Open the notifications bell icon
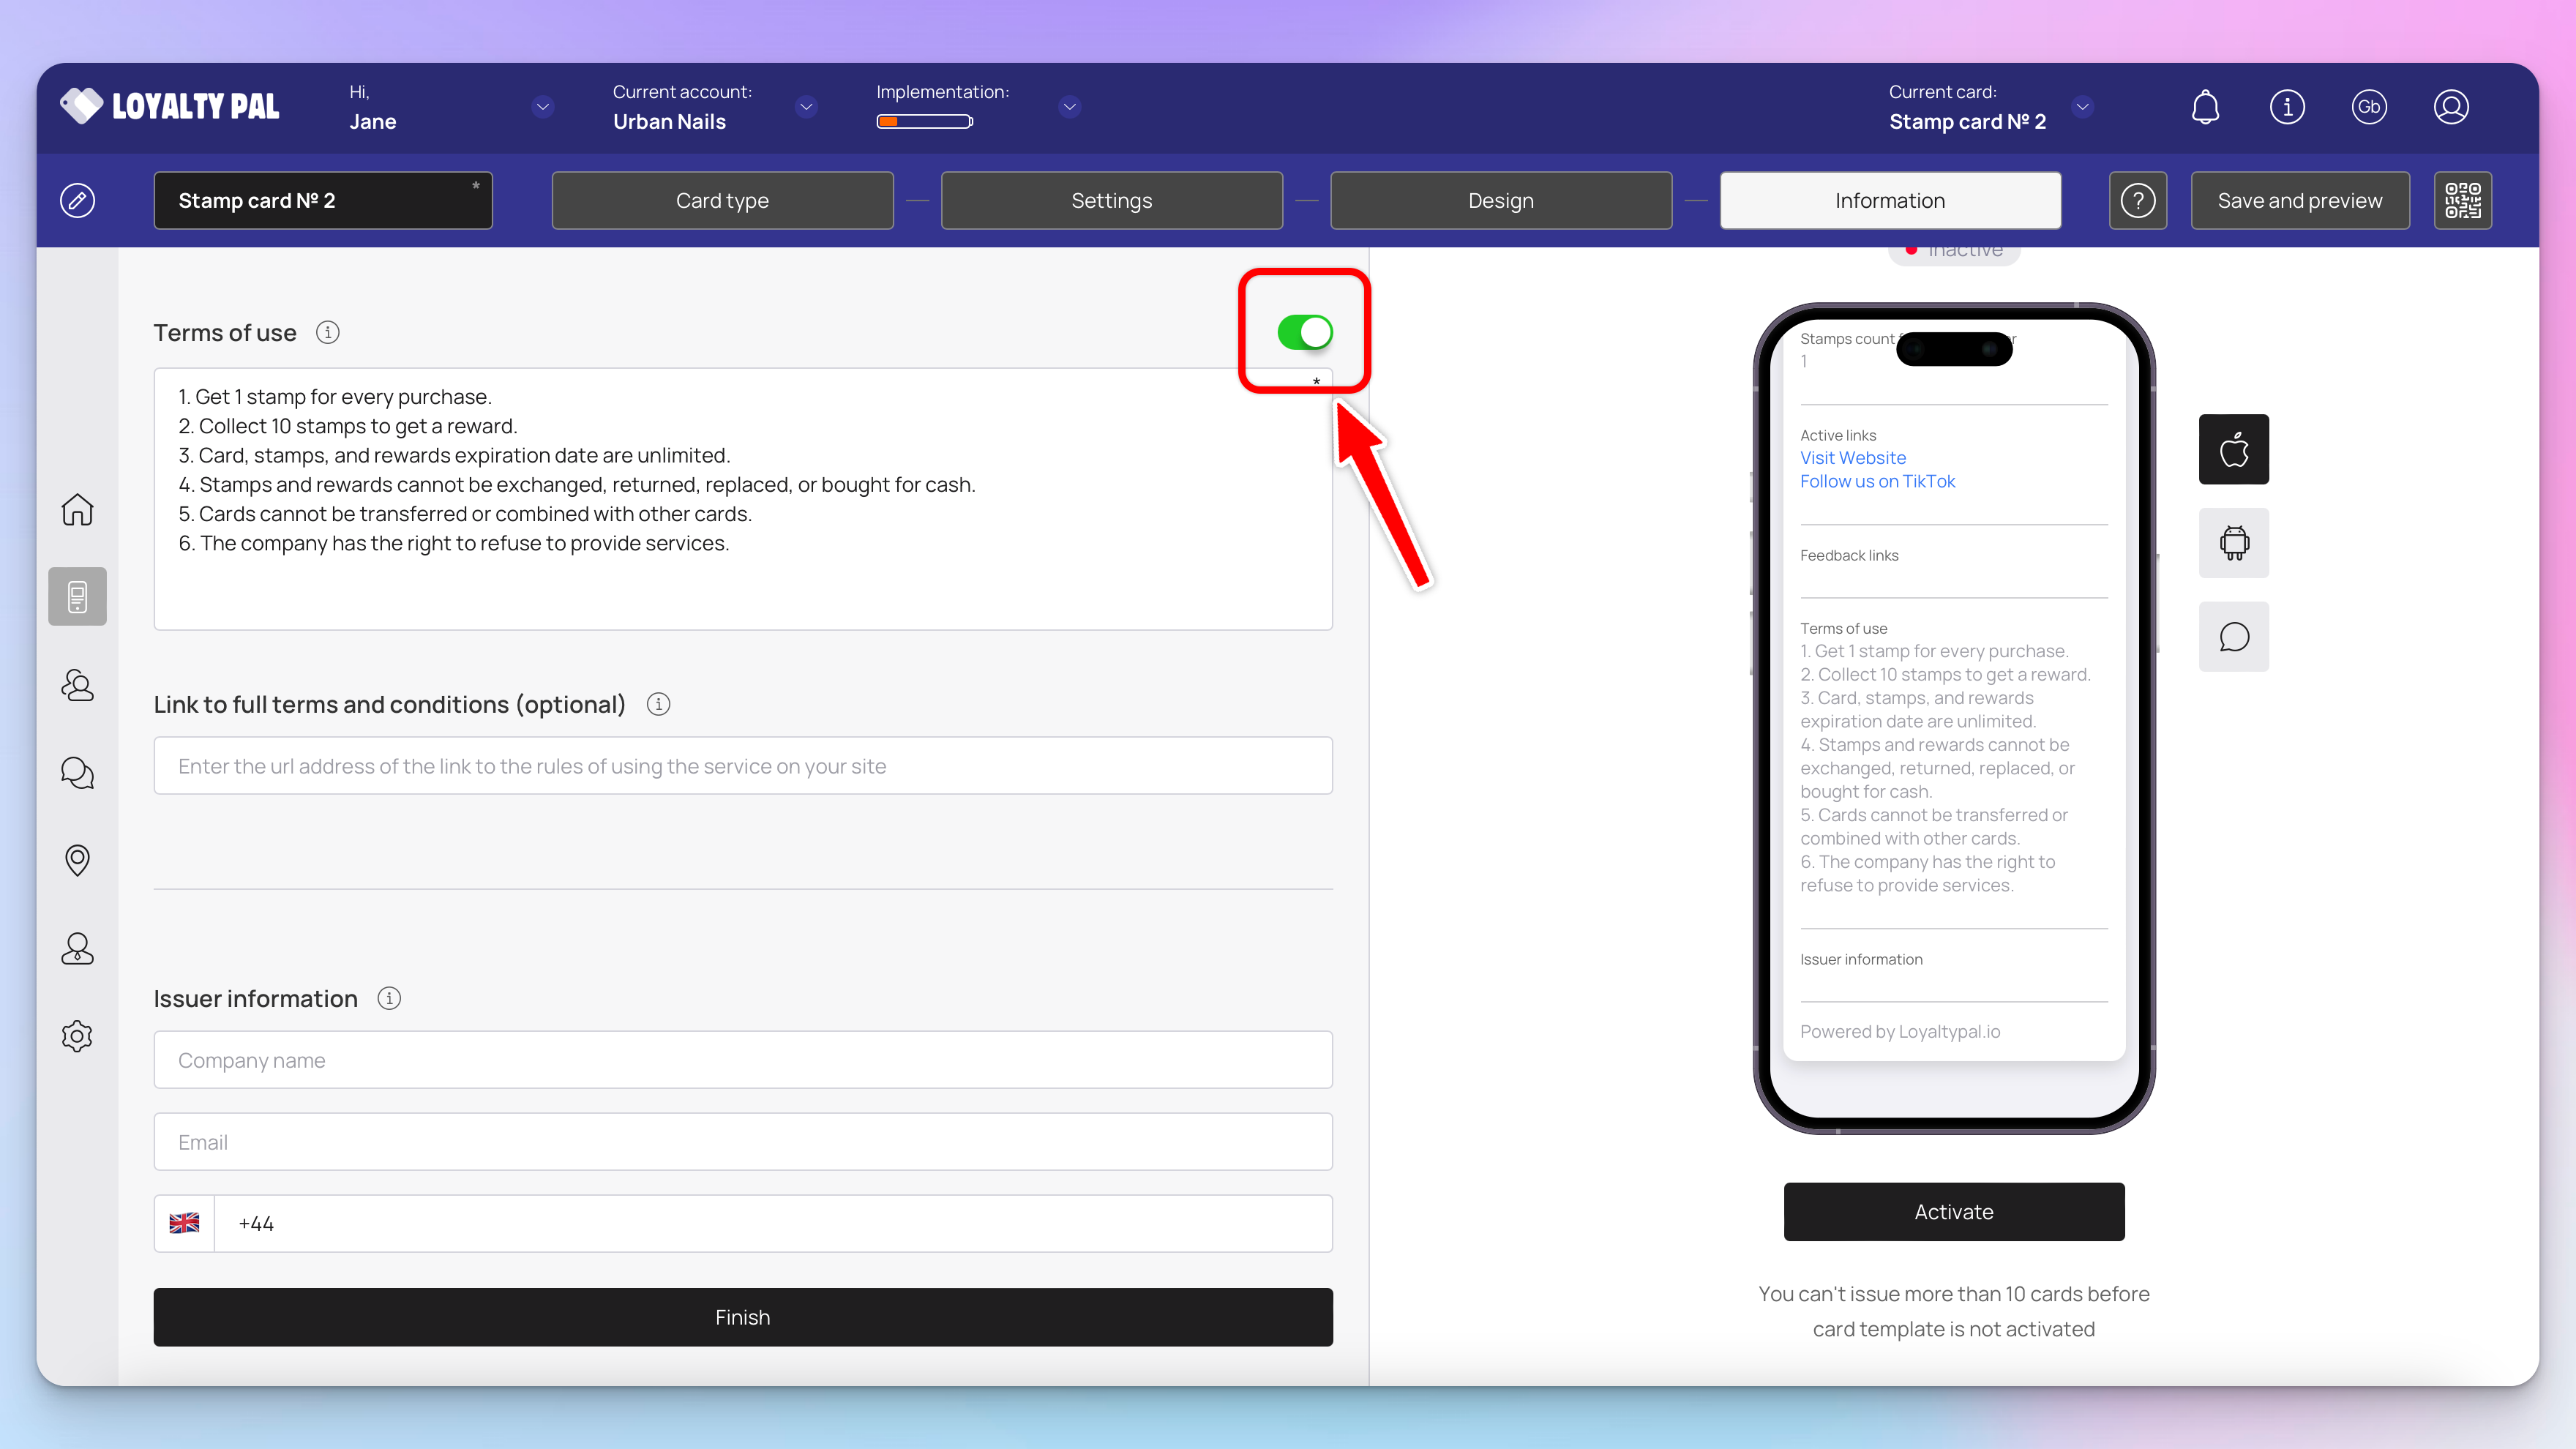This screenshot has width=2576, height=1449. (x=2205, y=107)
